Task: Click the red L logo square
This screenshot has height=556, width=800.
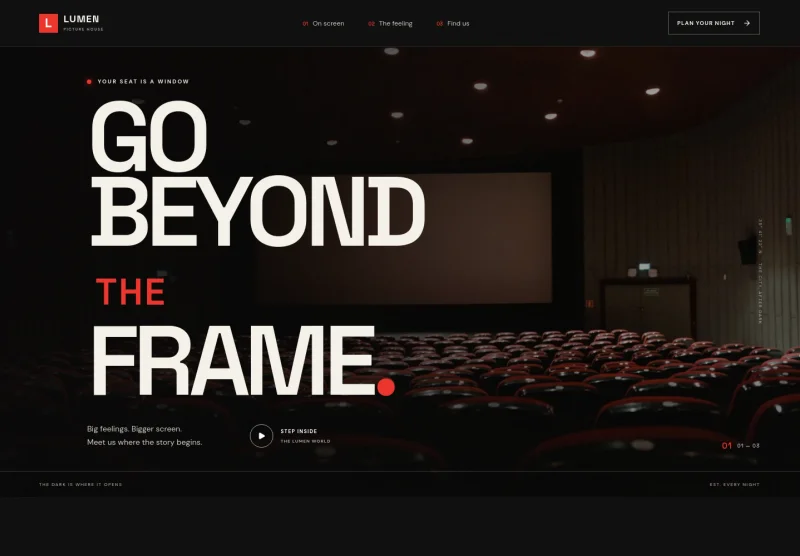Action: point(48,23)
